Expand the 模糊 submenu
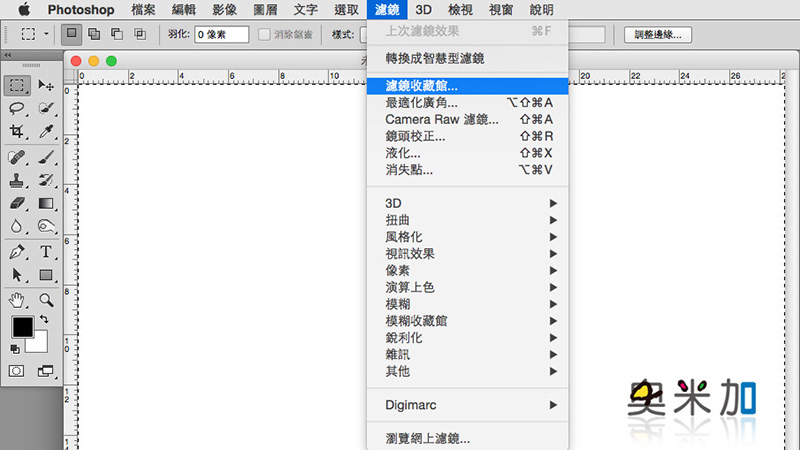This screenshot has height=450, width=800. 467,304
